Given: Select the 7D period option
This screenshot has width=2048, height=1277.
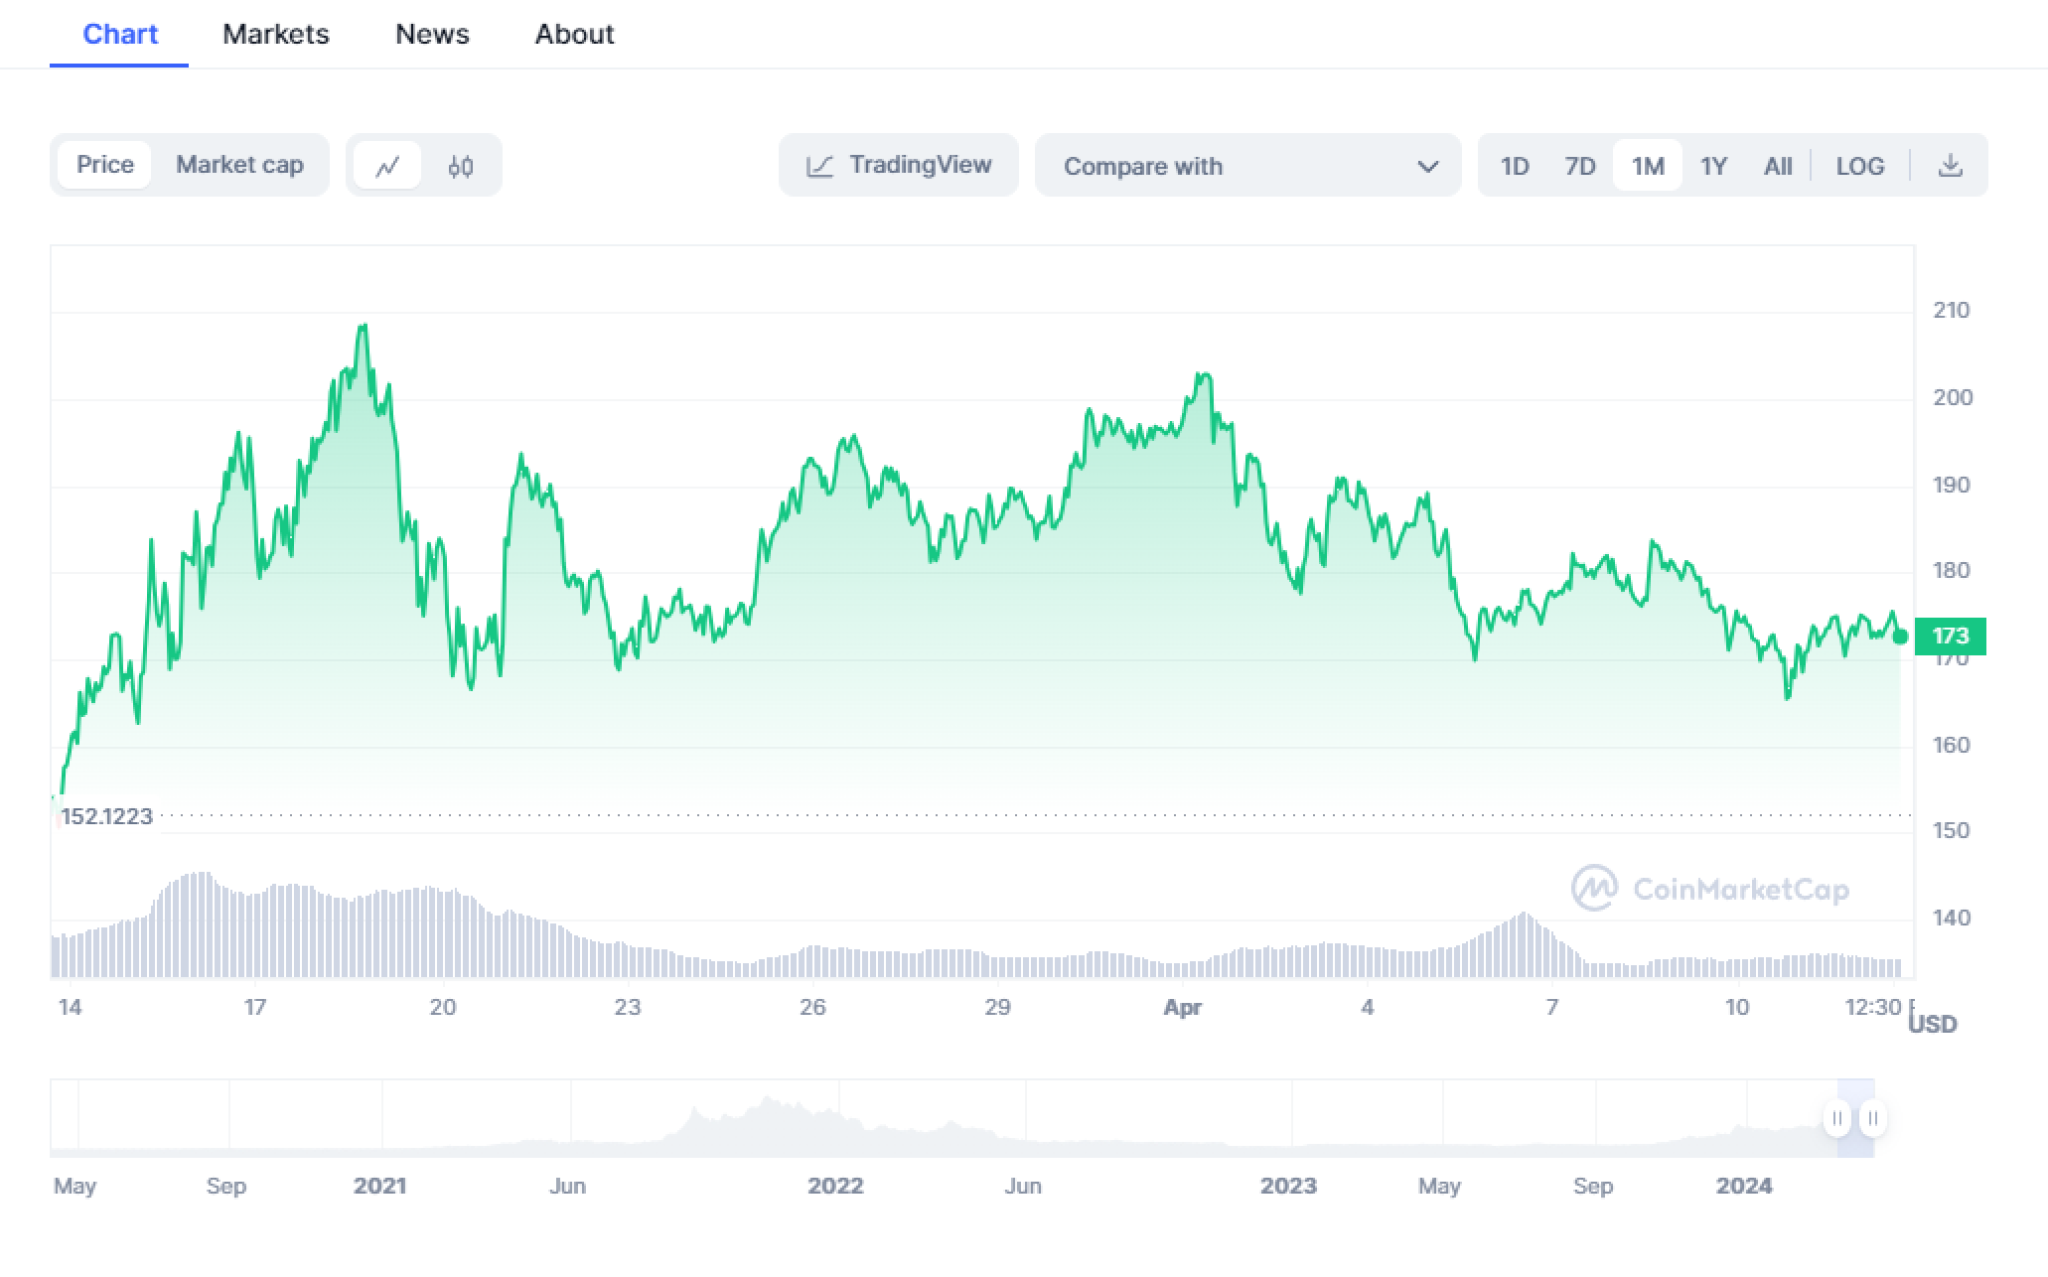Looking at the screenshot, I should coord(1580,166).
